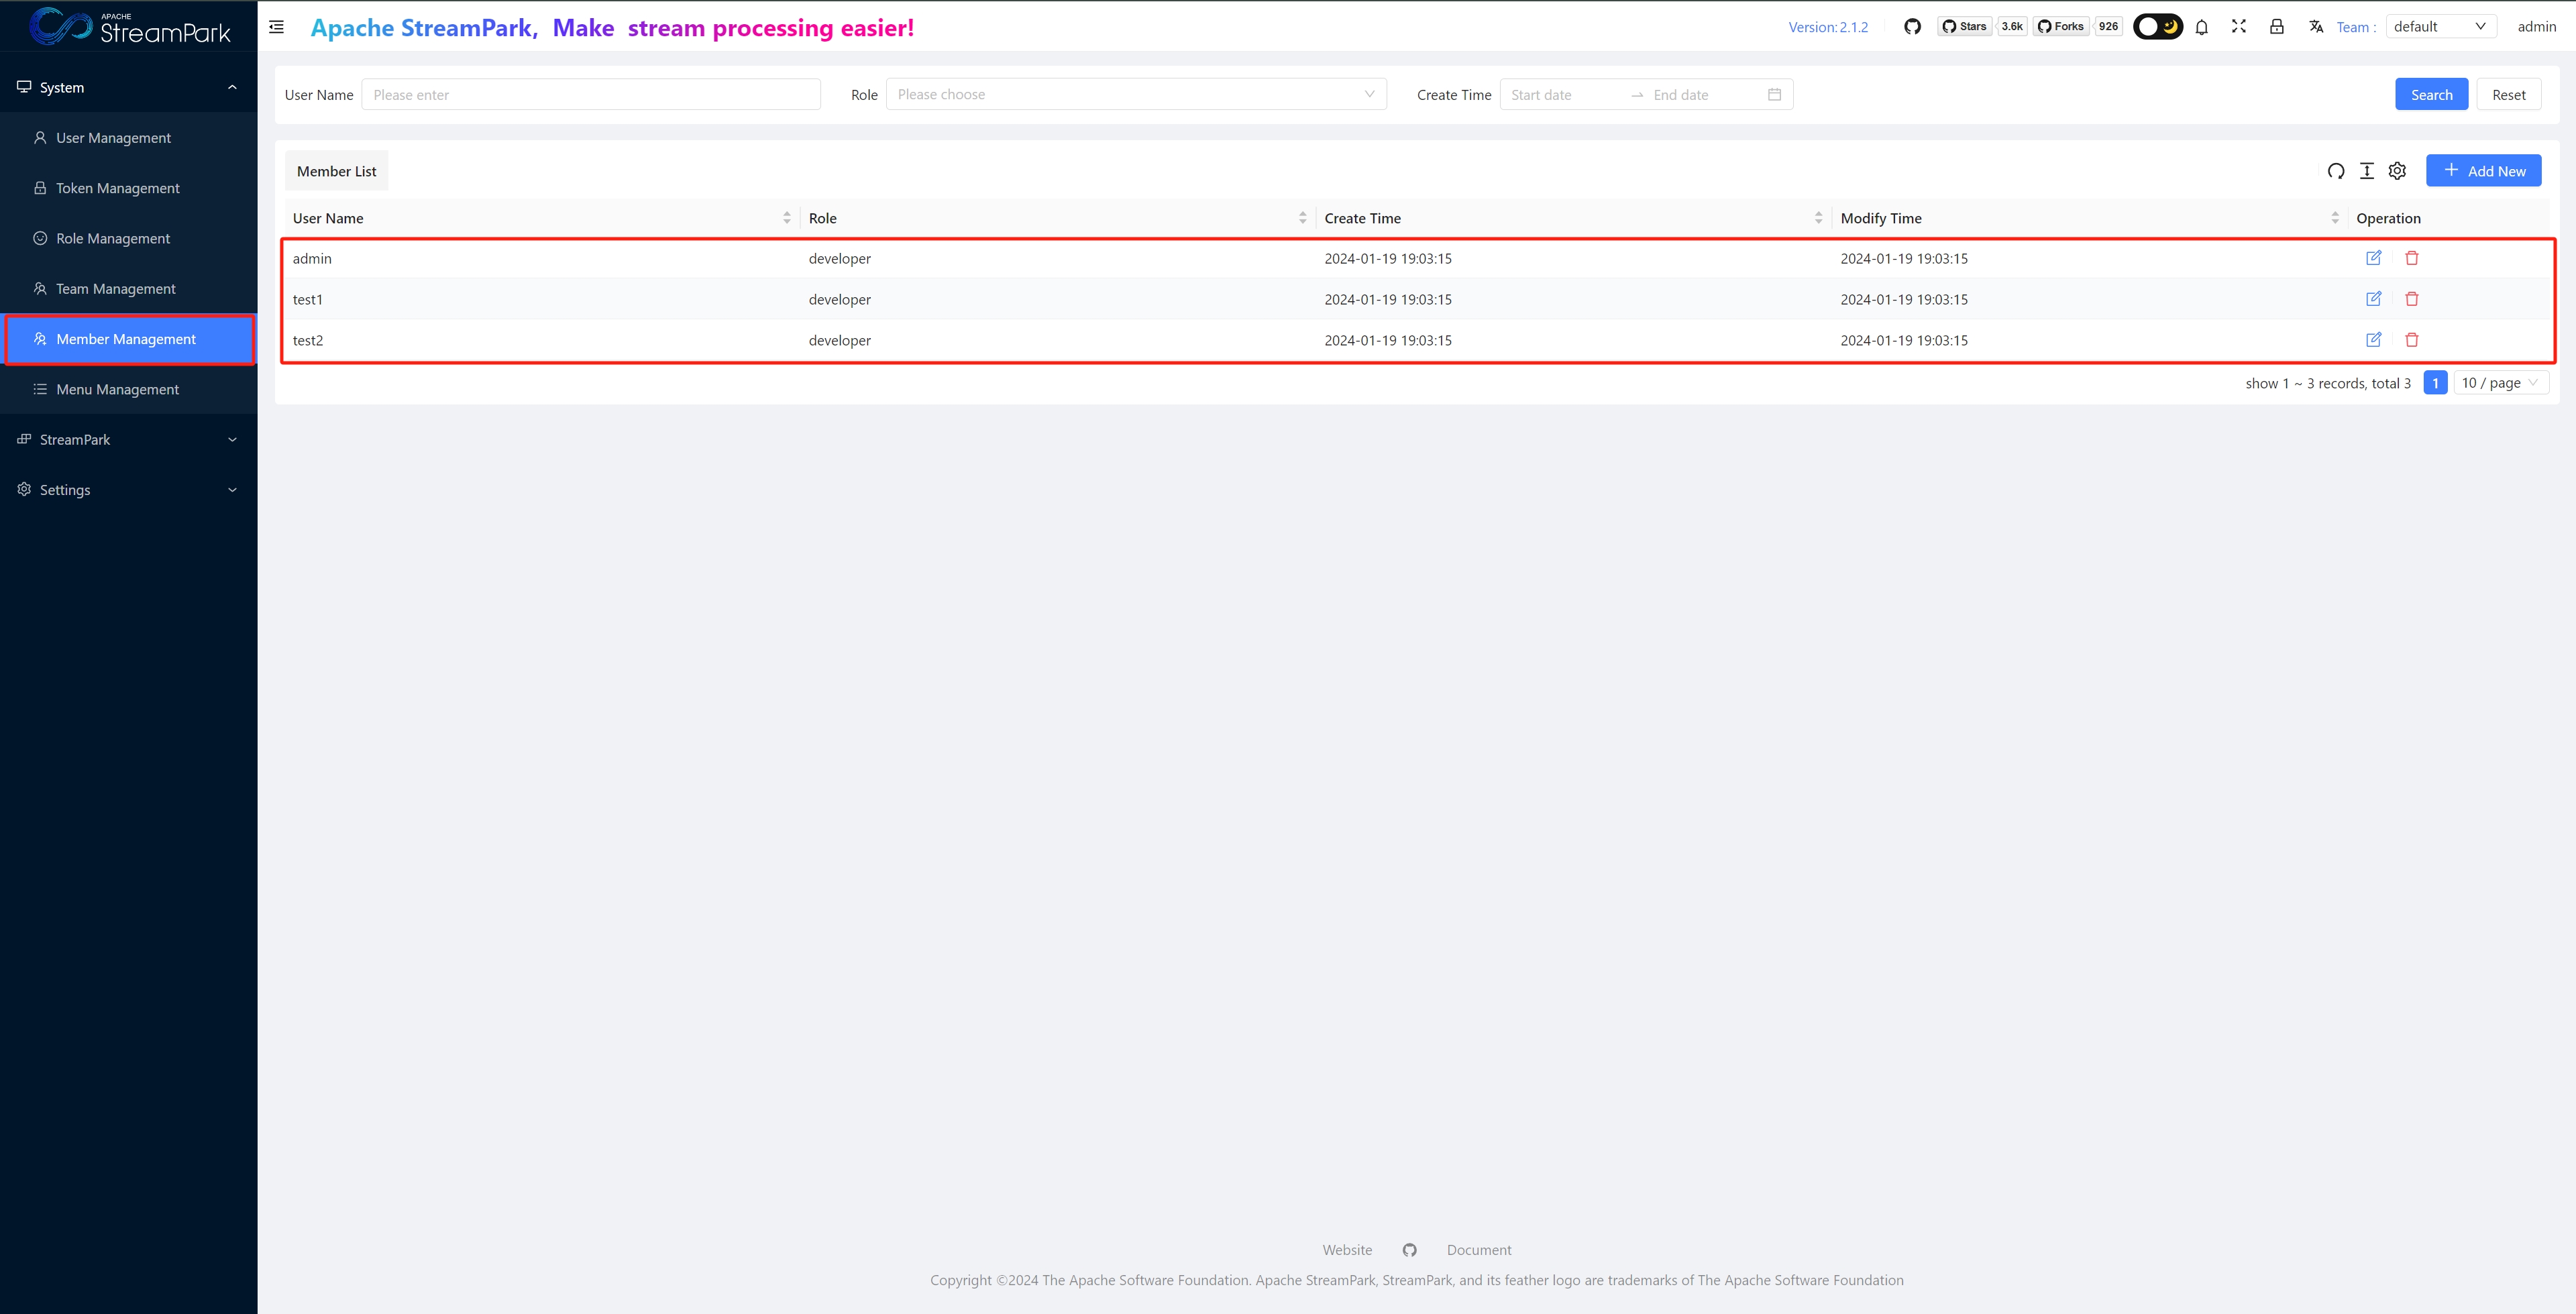This screenshot has height=1314, width=2576.
Task: Click the lock screen icon
Action: (x=2276, y=27)
